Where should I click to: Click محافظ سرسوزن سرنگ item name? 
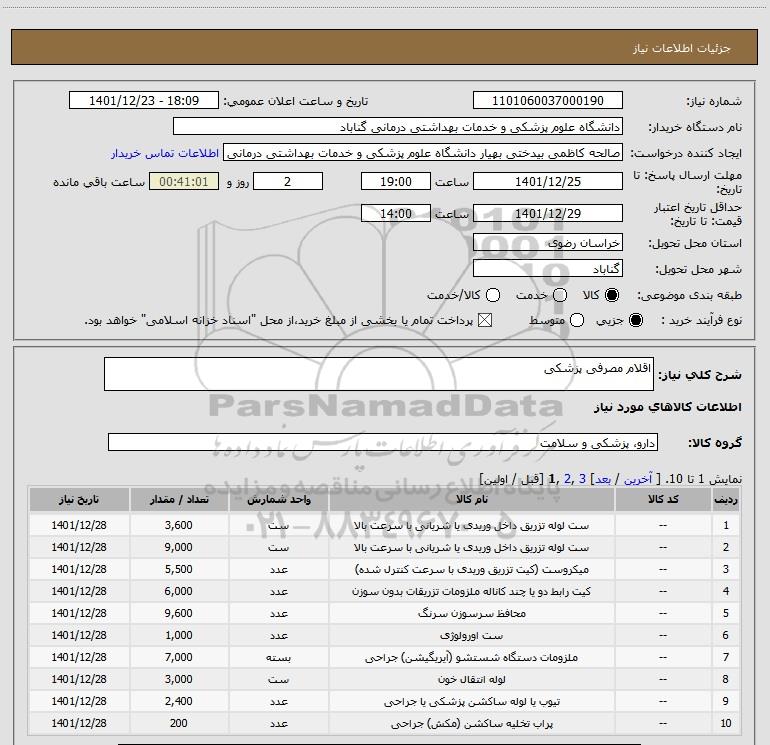tap(471, 613)
